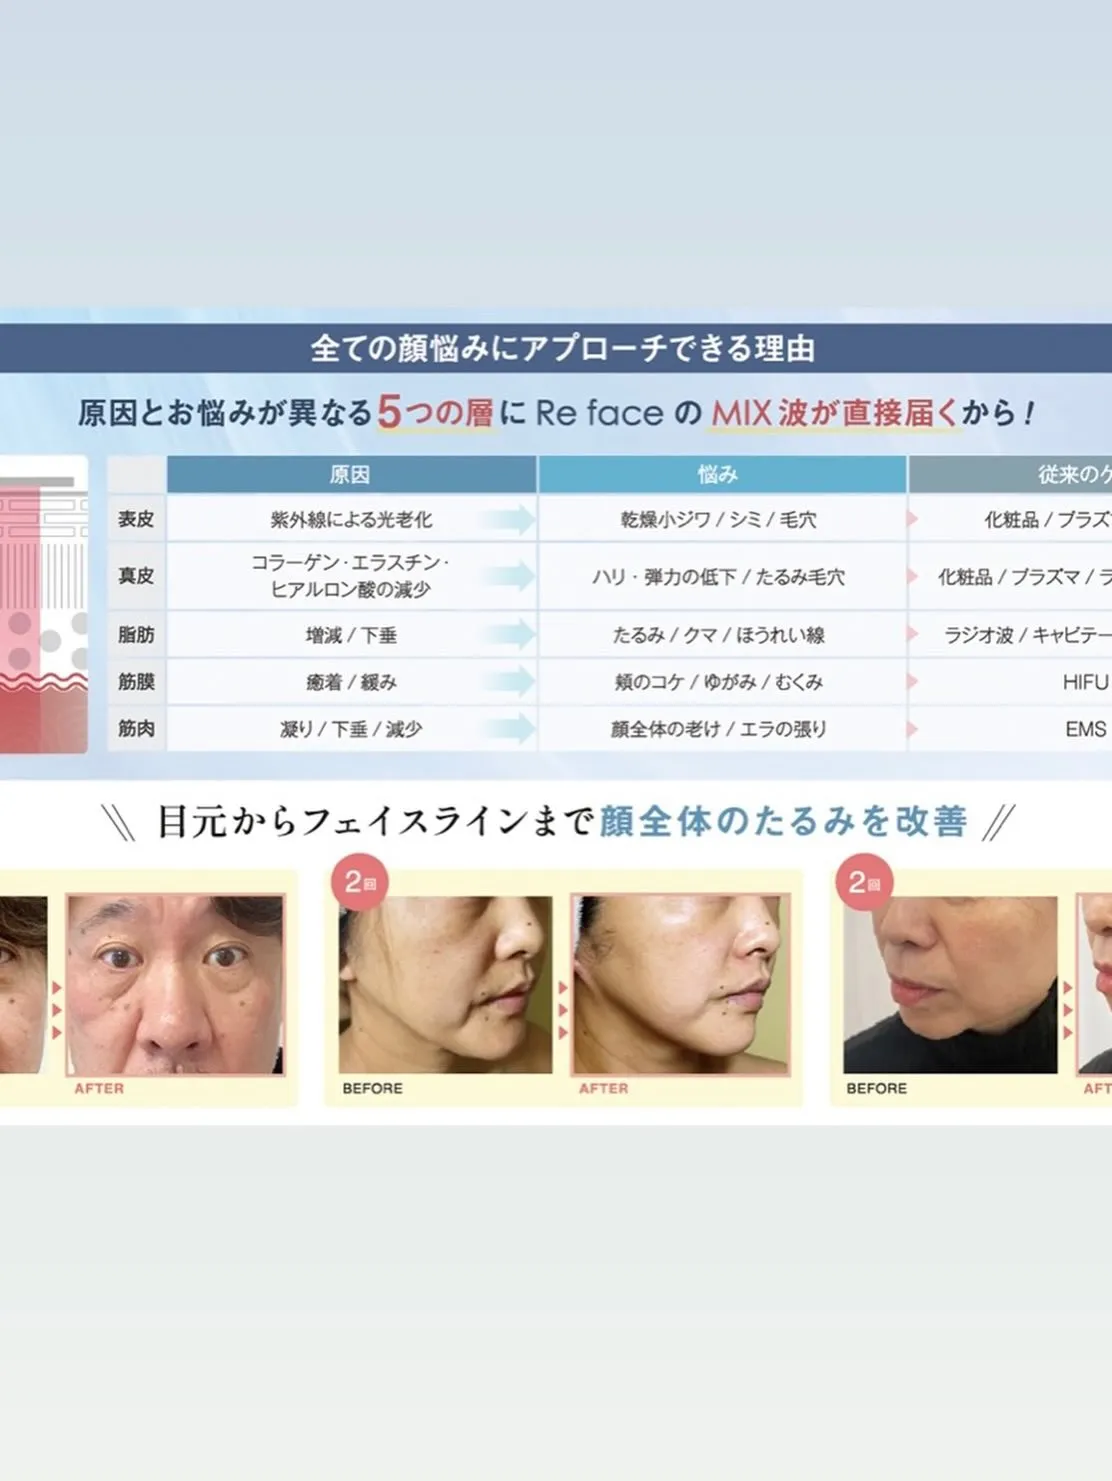The height and width of the screenshot is (1481, 1112).
Task: Click the banner title 全ての顔悩みにアプローチできる理由
Action: pyautogui.click(x=562, y=348)
